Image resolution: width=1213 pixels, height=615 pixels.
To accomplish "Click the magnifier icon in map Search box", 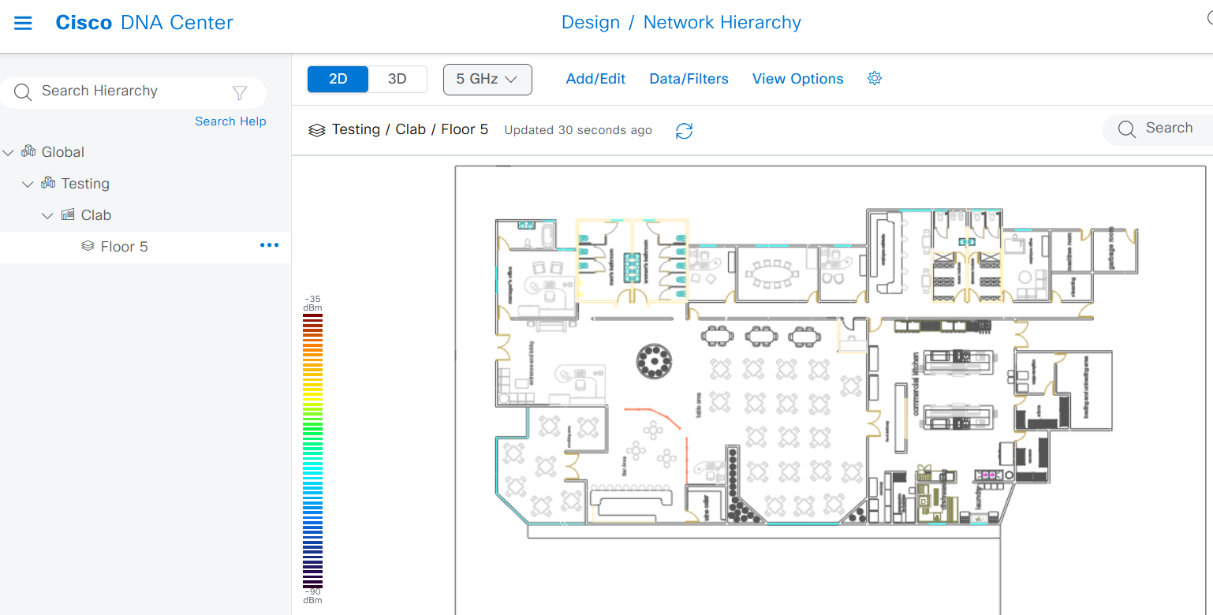I will pos(1127,129).
